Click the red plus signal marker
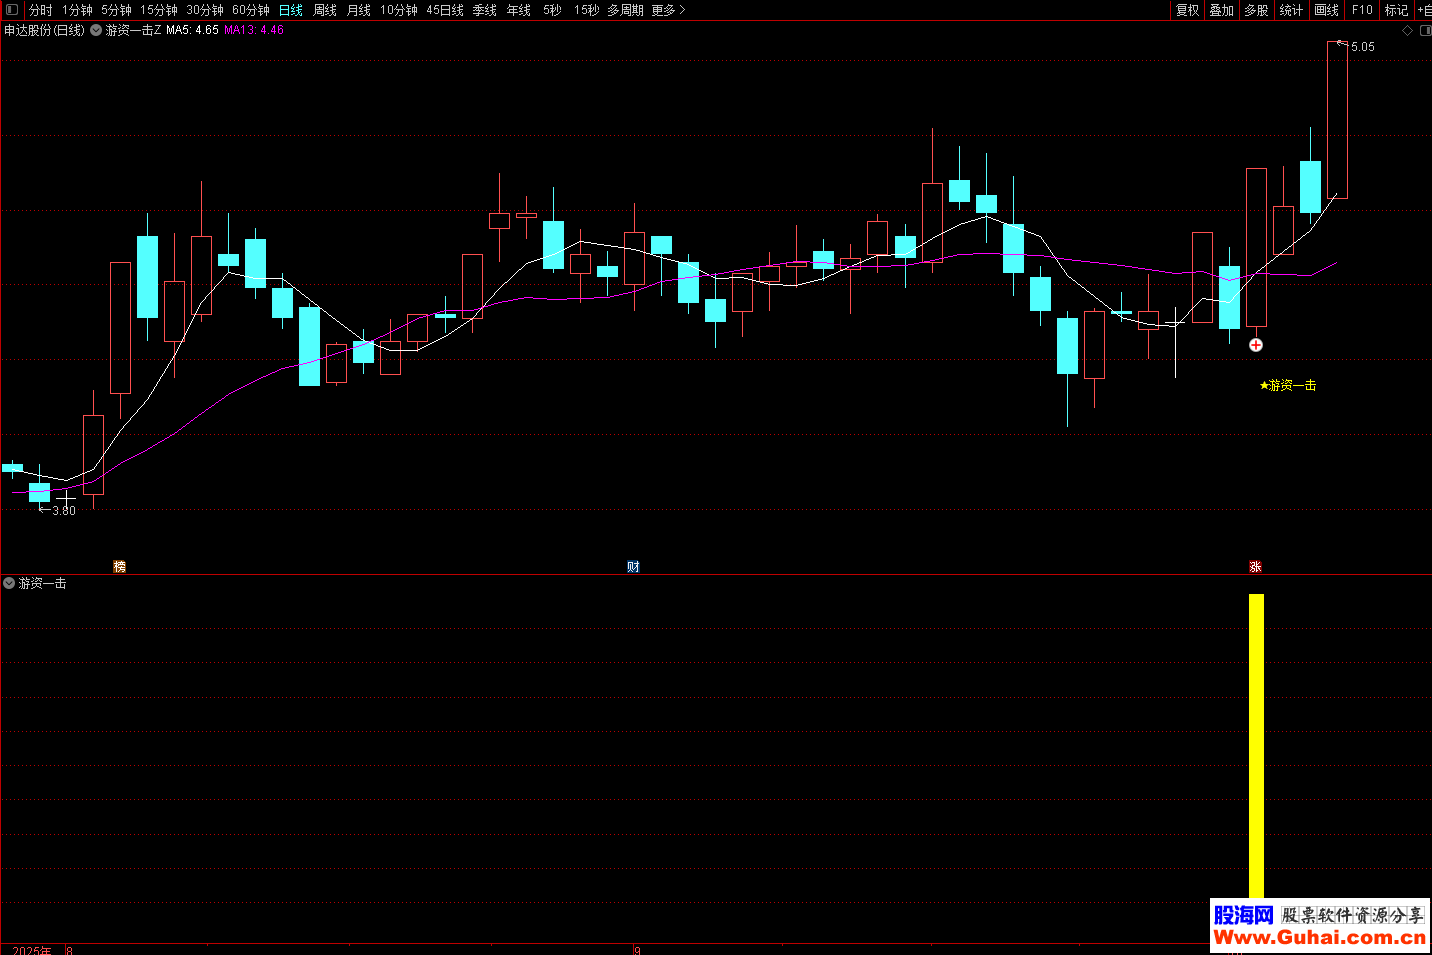Viewport: 1432px width, 955px height. click(1256, 345)
